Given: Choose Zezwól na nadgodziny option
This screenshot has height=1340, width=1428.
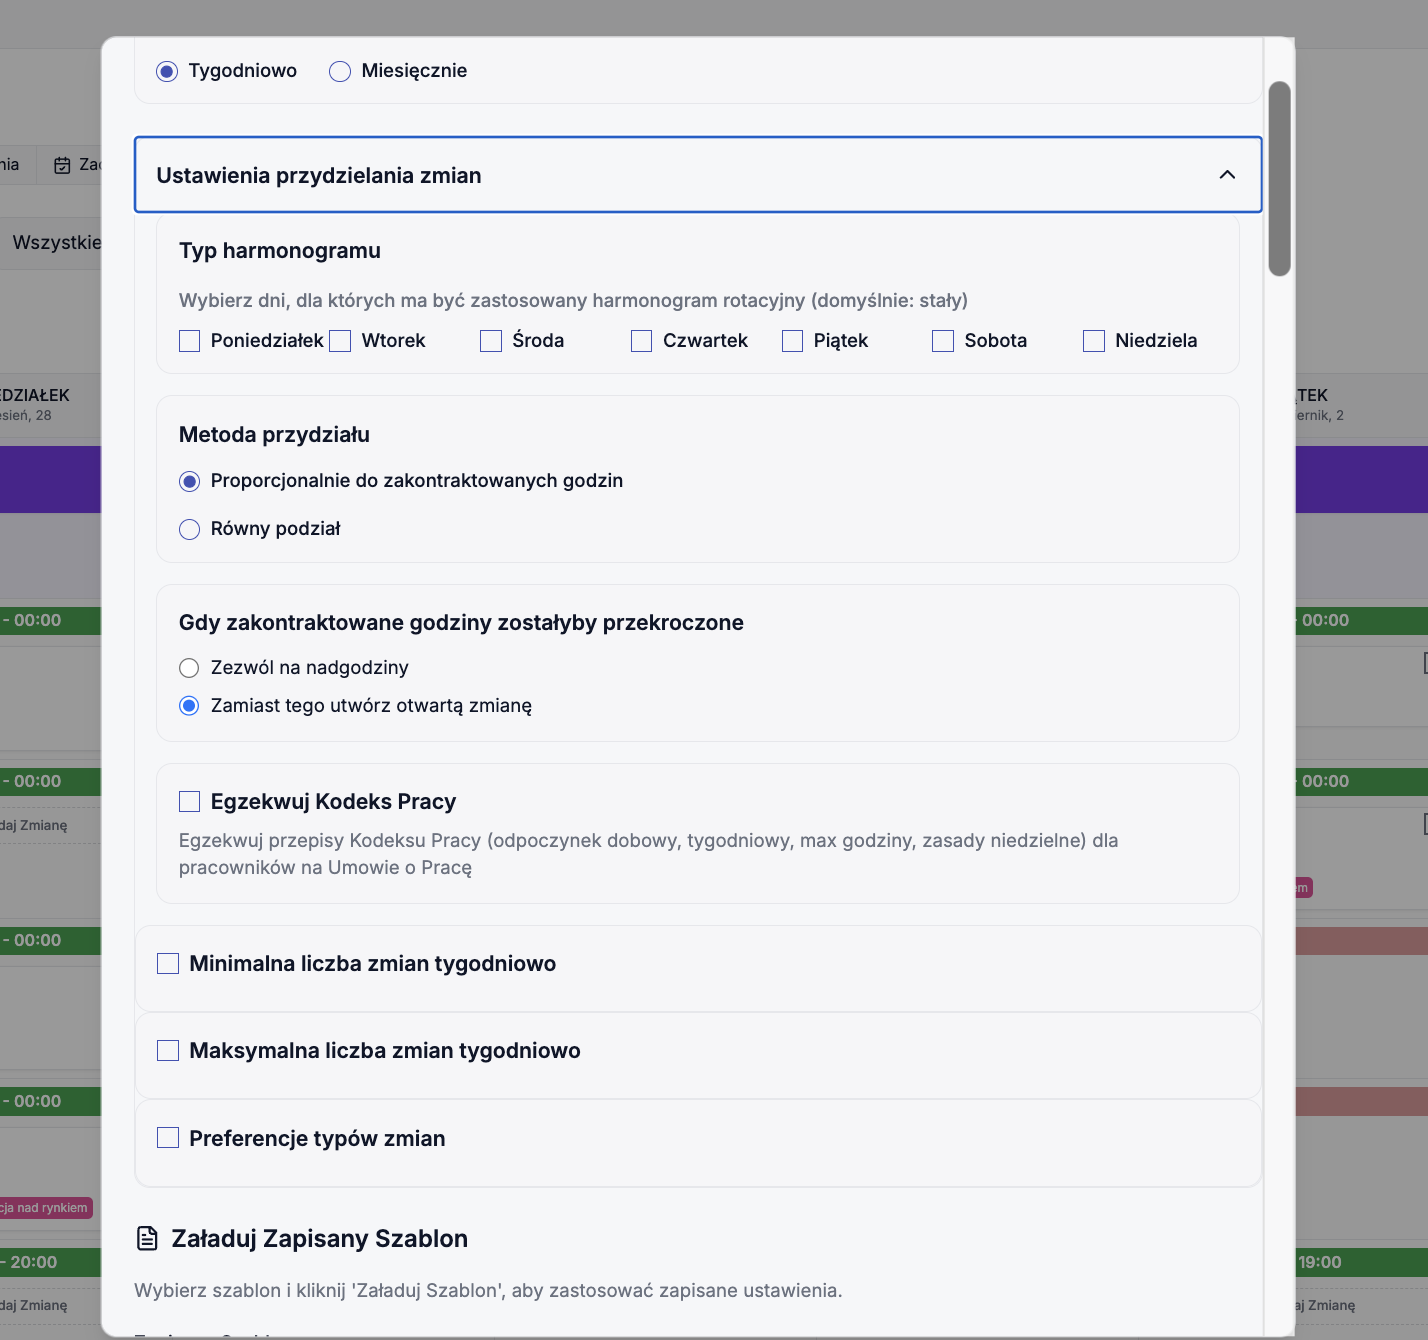Looking at the screenshot, I should coord(189,668).
